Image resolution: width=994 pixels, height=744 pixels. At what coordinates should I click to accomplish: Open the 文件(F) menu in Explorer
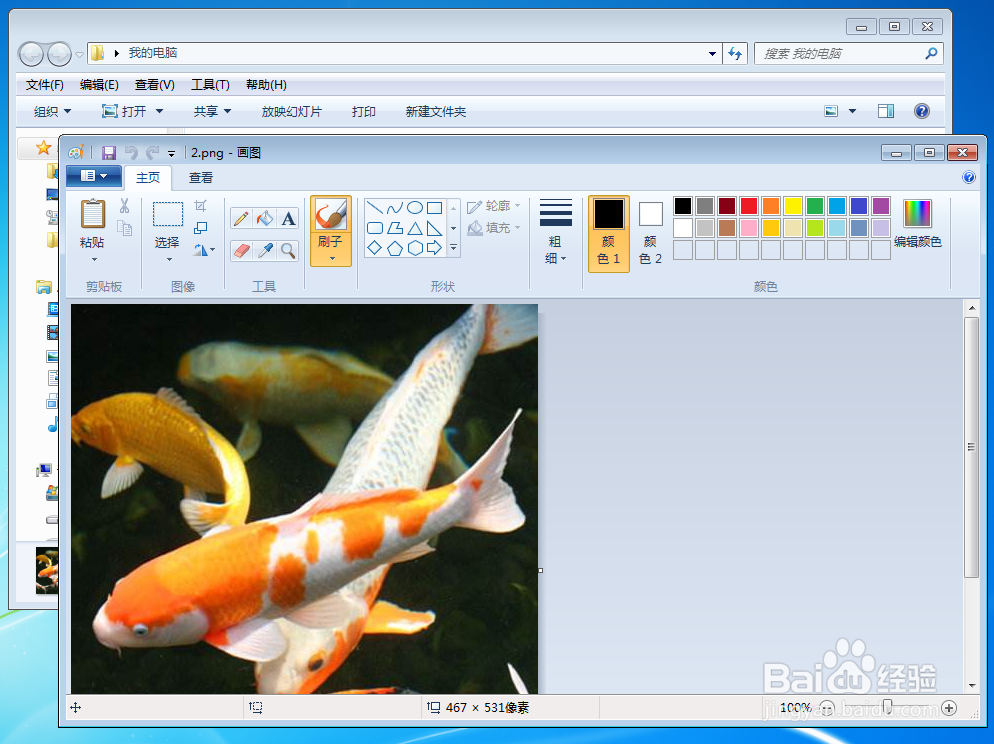point(44,85)
